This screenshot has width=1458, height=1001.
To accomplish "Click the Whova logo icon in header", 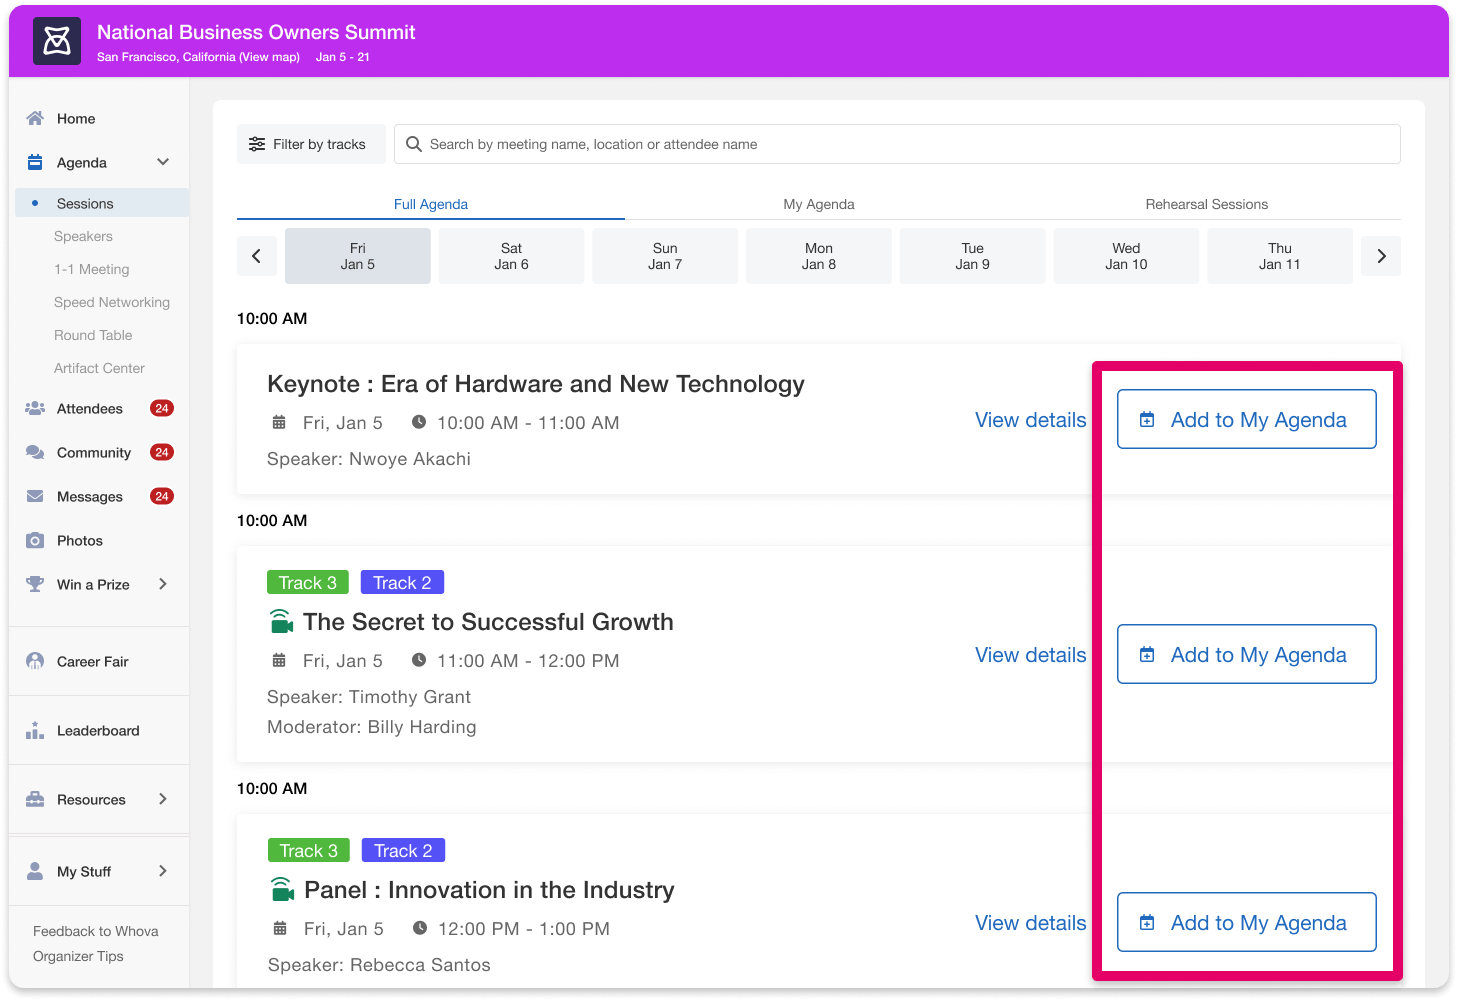I will (x=57, y=42).
